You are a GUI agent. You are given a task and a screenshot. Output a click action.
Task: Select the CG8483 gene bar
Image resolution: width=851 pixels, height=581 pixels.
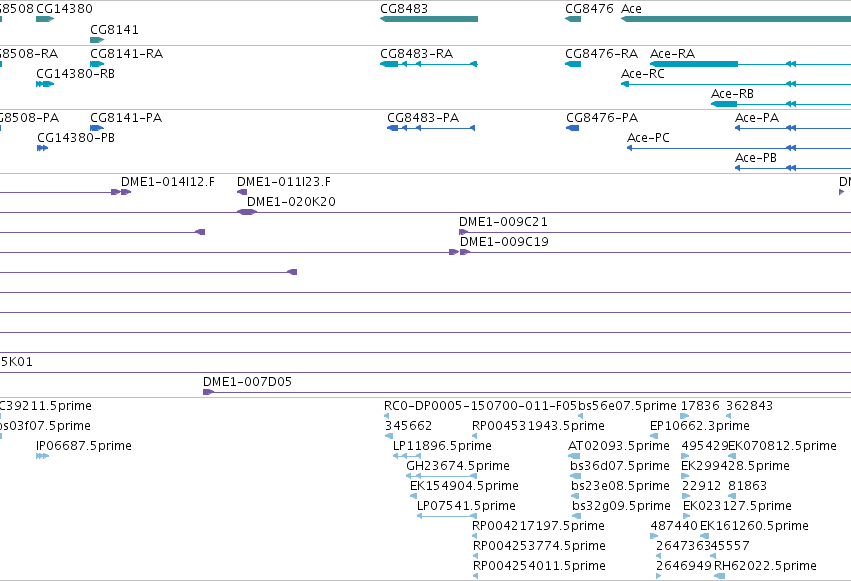pos(429,19)
